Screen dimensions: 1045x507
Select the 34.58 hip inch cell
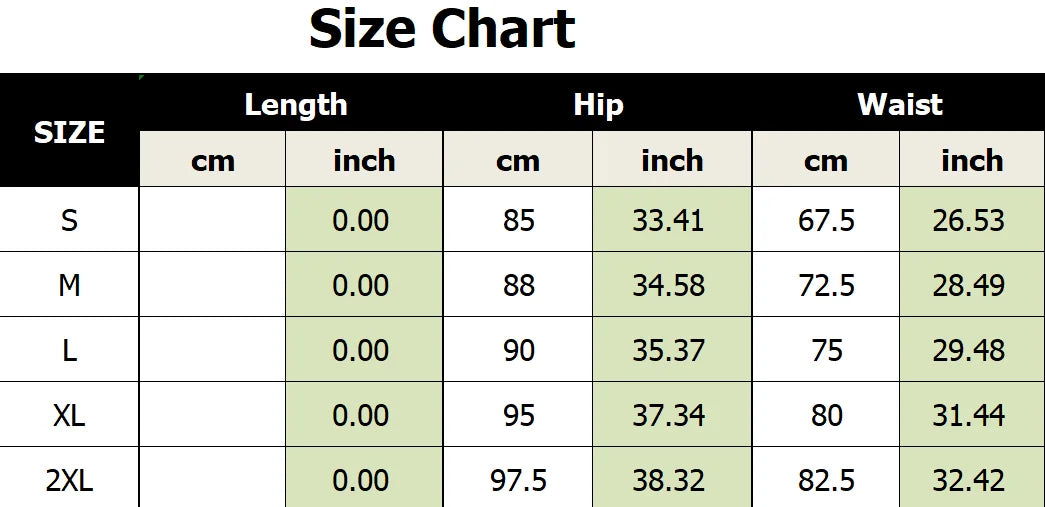pyautogui.click(x=668, y=285)
